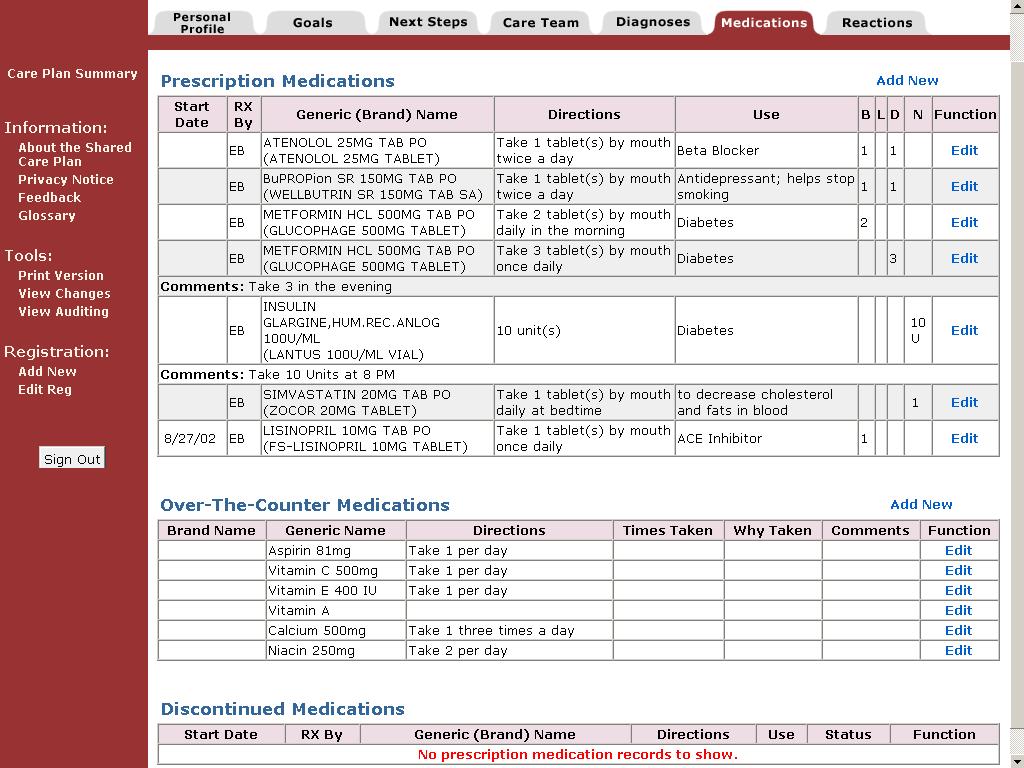Edit the Calcium 500mg entry
Screen dimensions: 1024x768
coord(958,630)
